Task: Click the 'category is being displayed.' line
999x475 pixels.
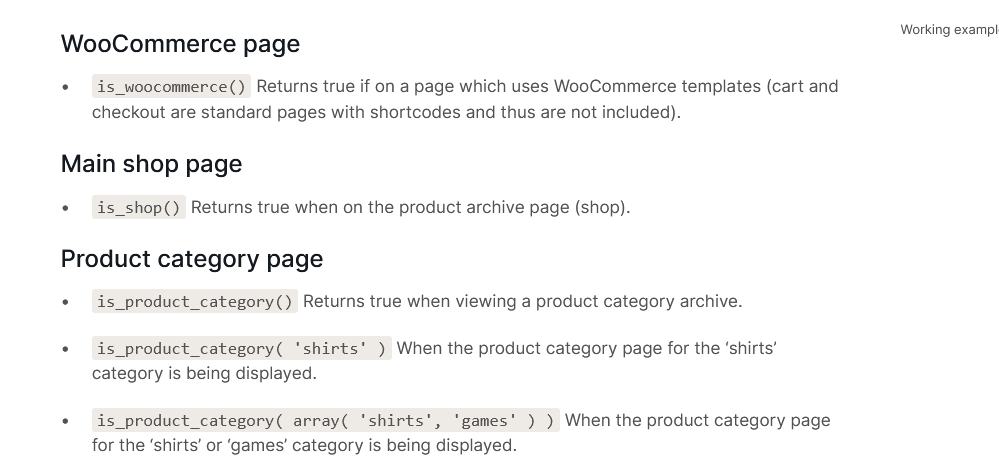Action: pos(205,373)
